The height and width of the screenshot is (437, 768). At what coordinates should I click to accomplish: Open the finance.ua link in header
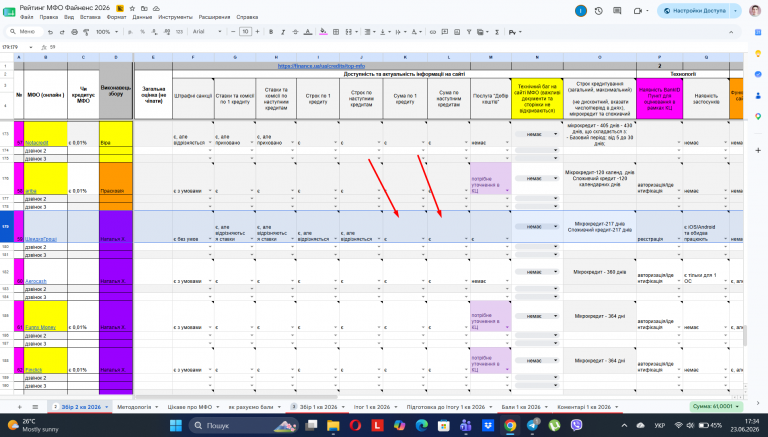click(321, 66)
